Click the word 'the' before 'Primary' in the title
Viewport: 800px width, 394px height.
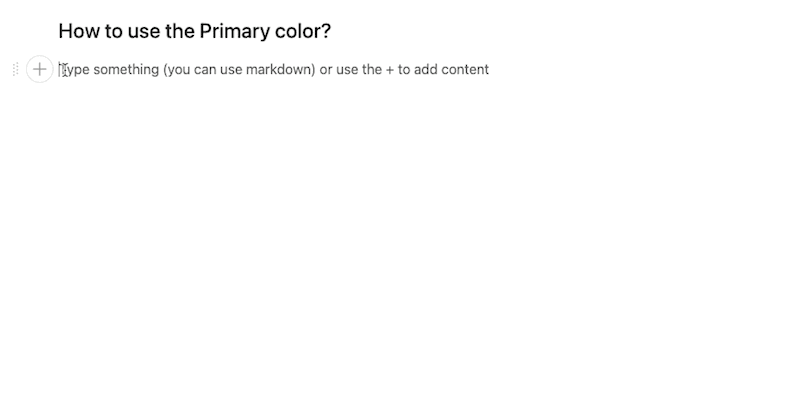pos(180,31)
